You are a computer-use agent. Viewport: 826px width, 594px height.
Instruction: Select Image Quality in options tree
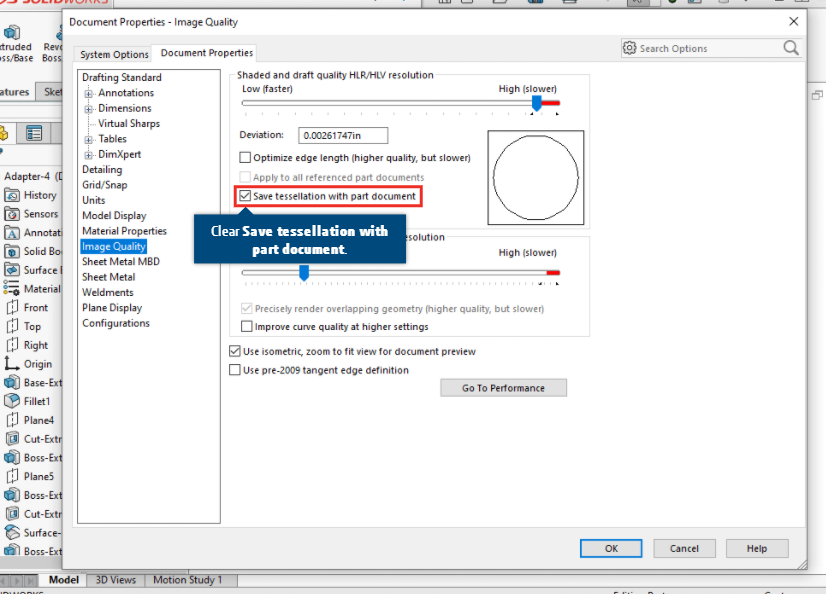click(x=113, y=246)
